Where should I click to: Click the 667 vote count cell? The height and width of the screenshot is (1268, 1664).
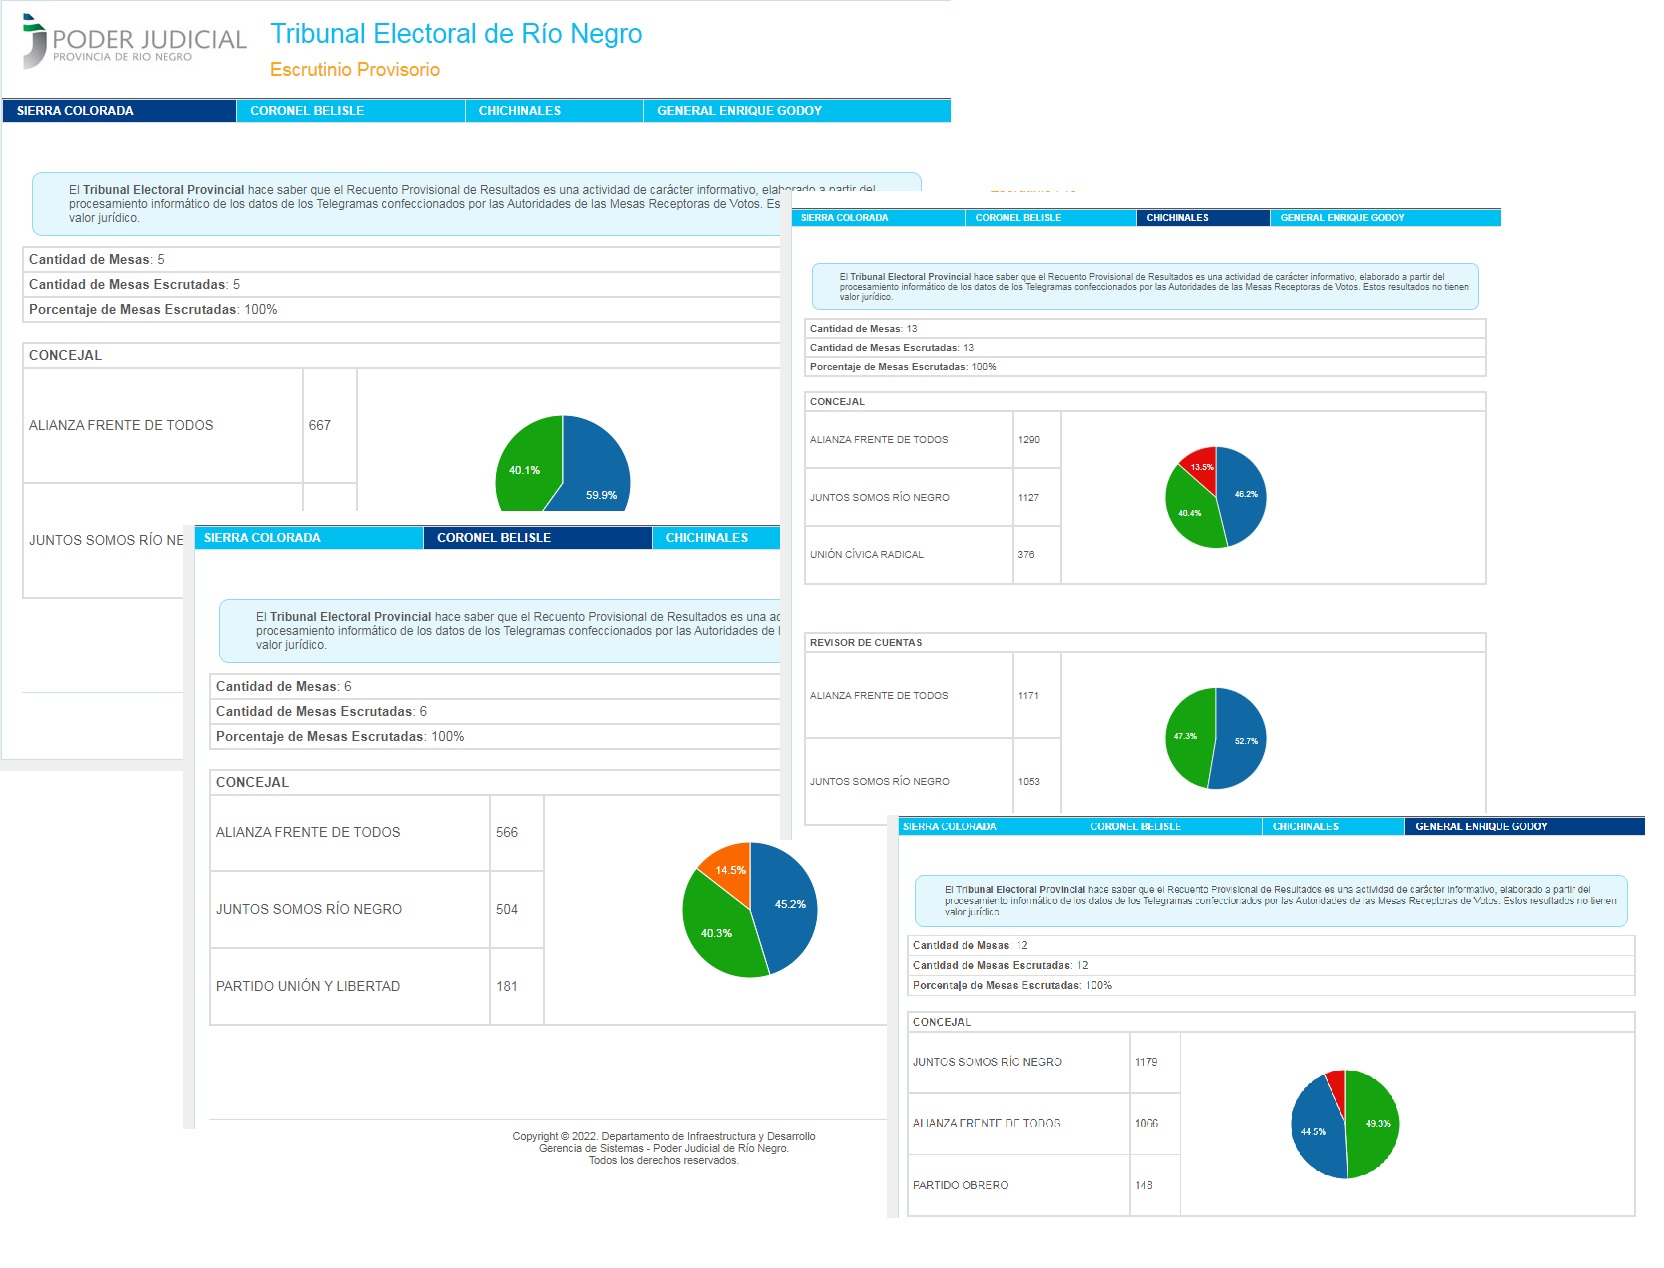(x=320, y=426)
